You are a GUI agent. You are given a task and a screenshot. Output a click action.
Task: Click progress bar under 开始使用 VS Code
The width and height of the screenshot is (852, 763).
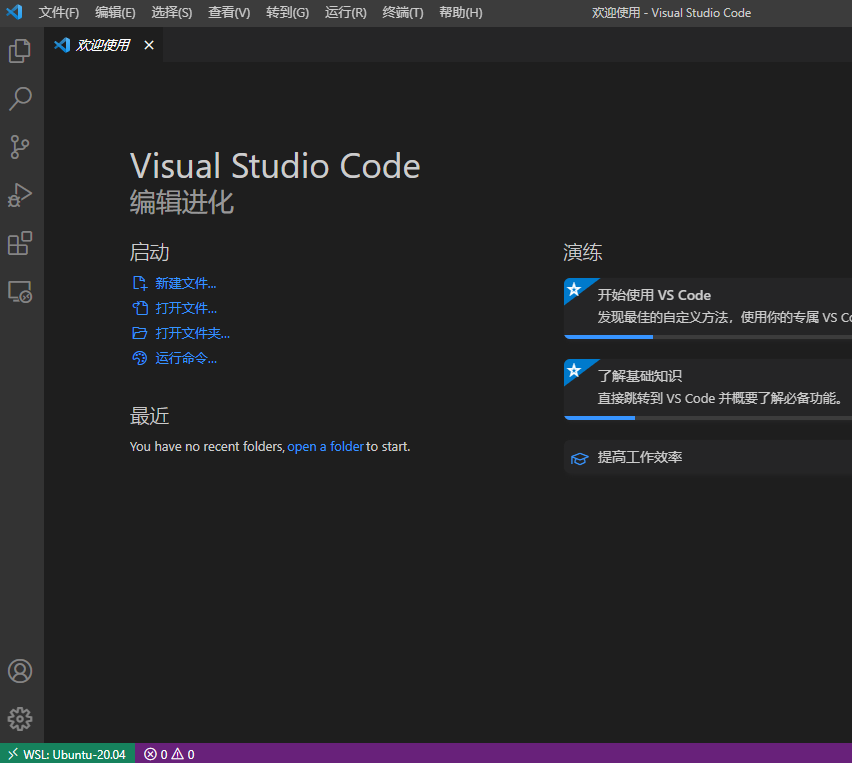point(708,337)
